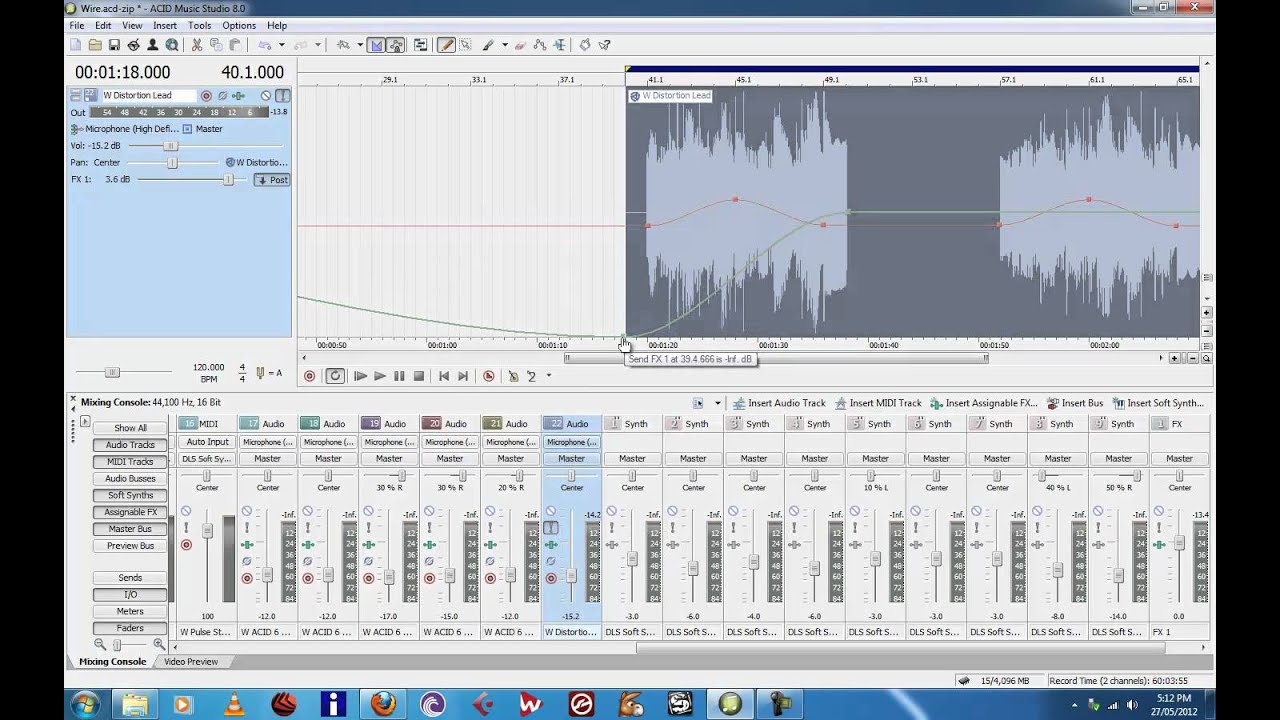Open the Master output dropdown on the FX 1 channel
The height and width of the screenshot is (720, 1280).
(1180, 459)
